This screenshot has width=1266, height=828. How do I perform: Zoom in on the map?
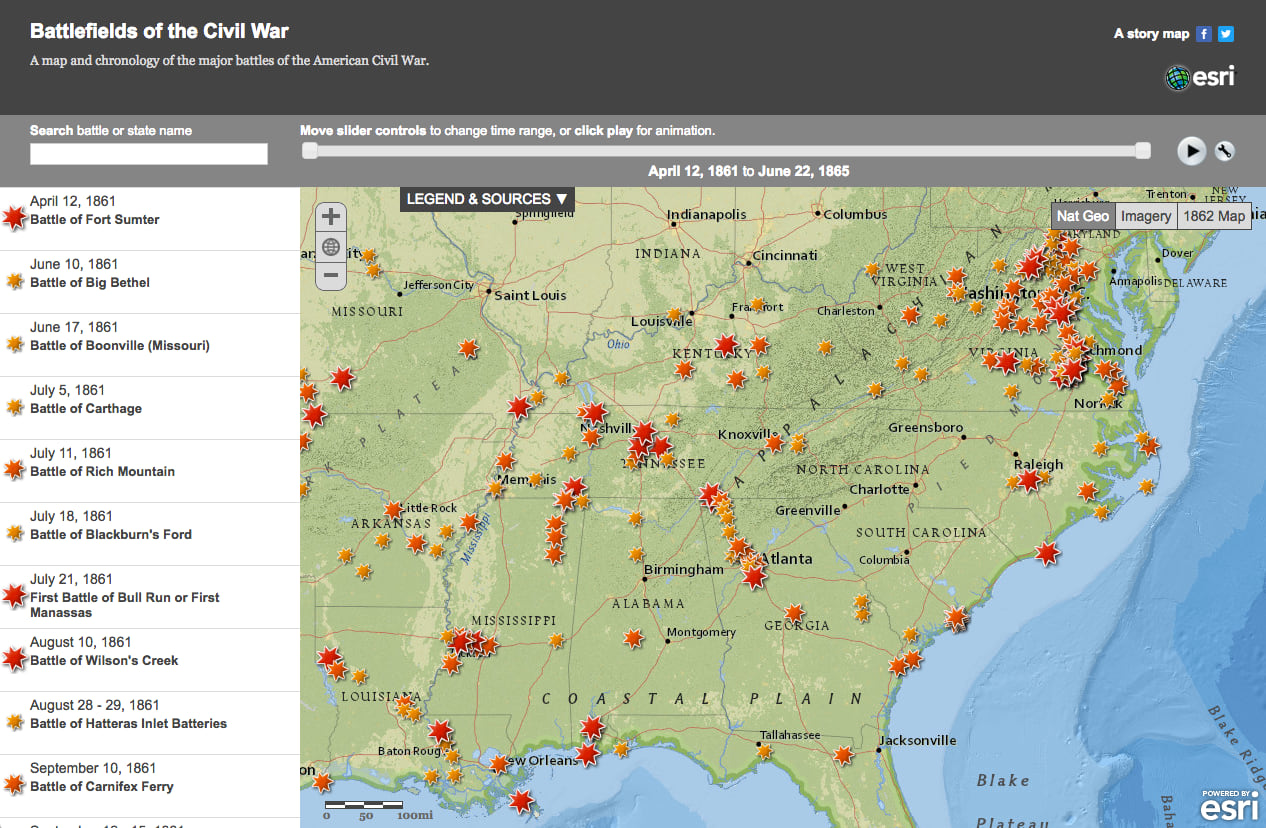point(331,216)
